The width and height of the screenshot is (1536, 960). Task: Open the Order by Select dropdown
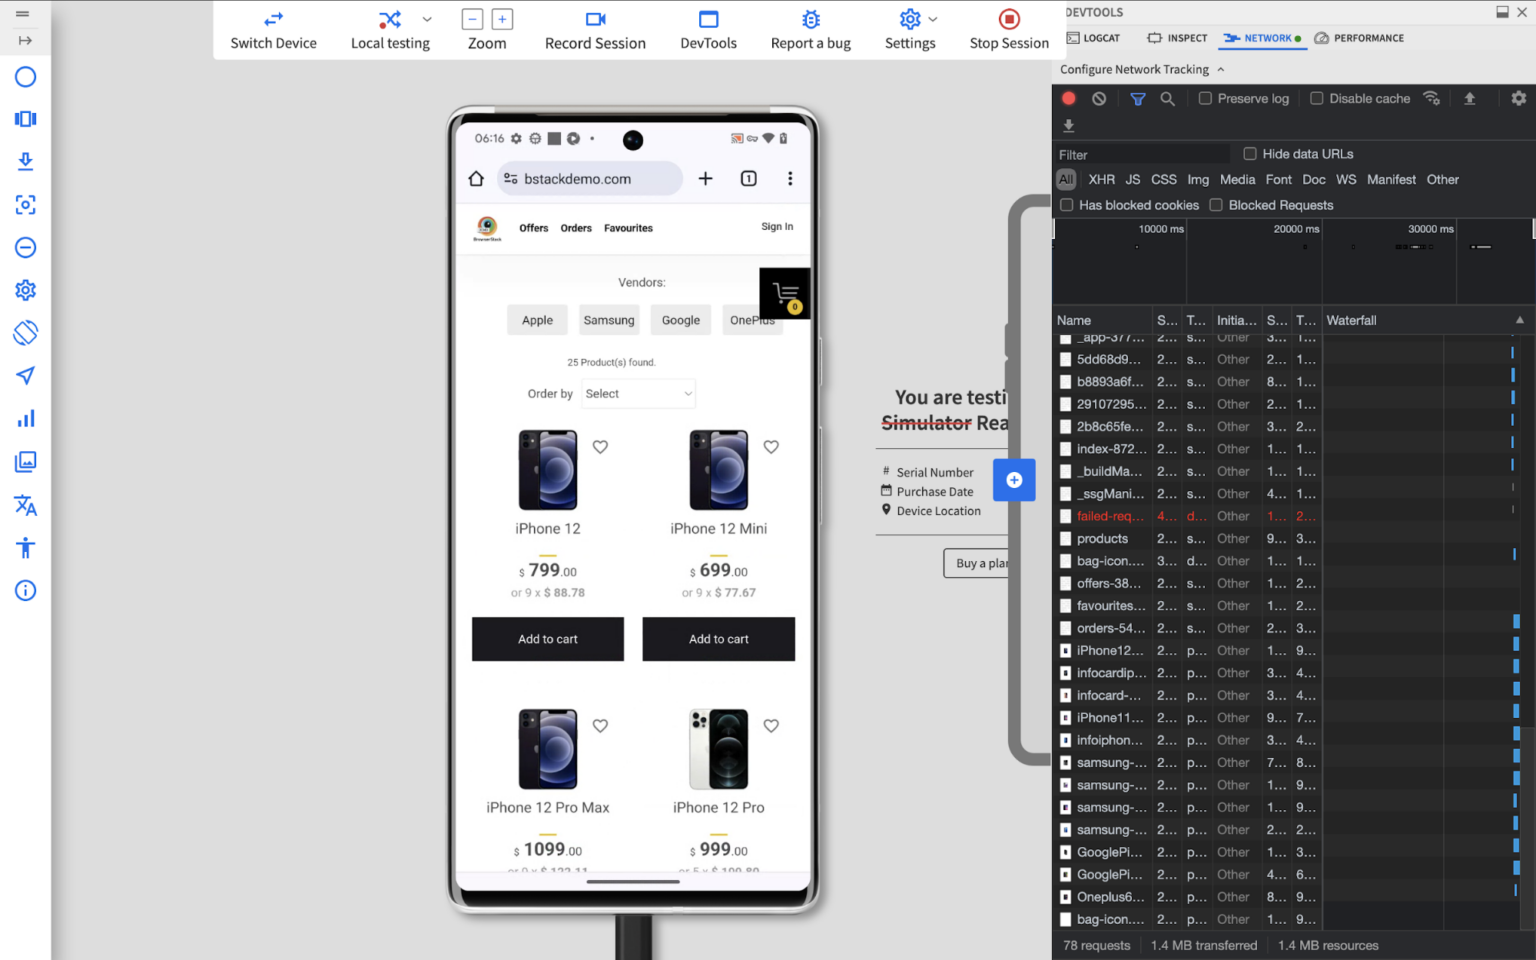point(638,393)
